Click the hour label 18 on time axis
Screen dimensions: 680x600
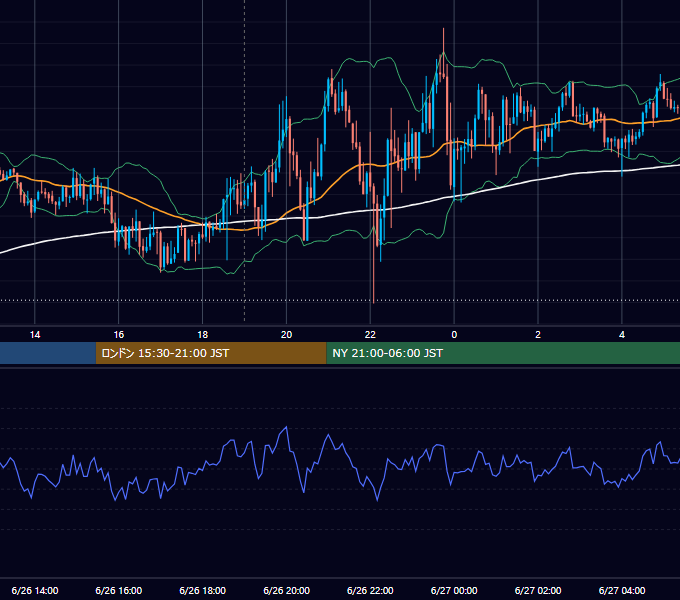(x=203, y=335)
